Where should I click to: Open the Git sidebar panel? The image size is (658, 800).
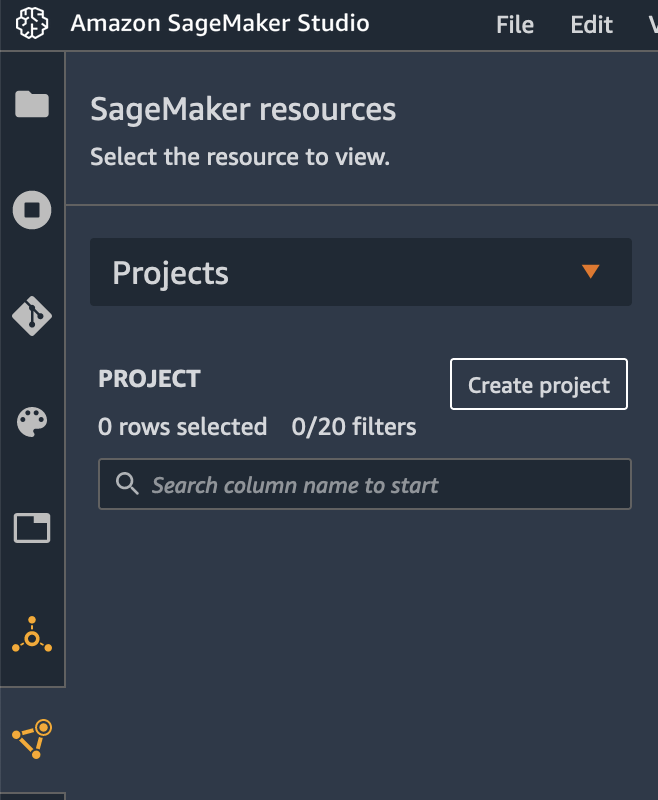[32, 316]
